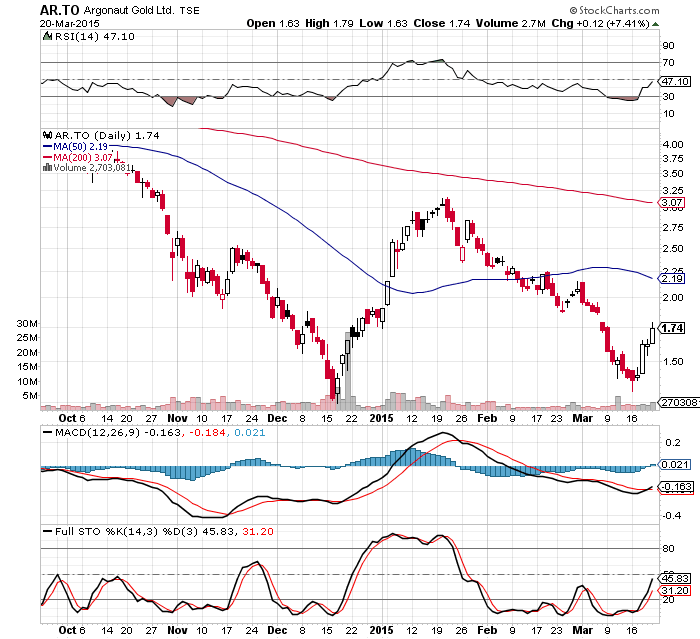Click the 90 level on RSI axis
Screen dimensions: 700x639
pyautogui.click(x=668, y=46)
